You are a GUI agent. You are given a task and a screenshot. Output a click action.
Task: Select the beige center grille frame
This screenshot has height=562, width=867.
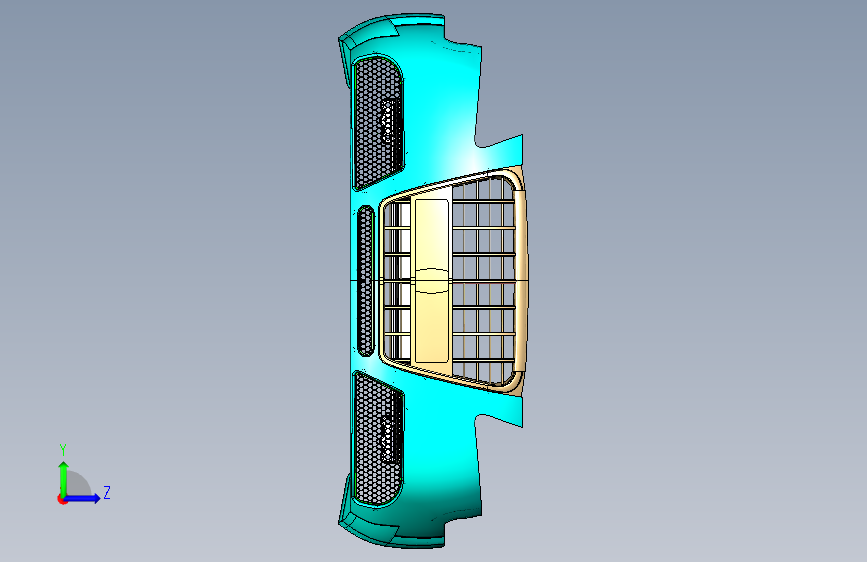[x=452, y=280]
